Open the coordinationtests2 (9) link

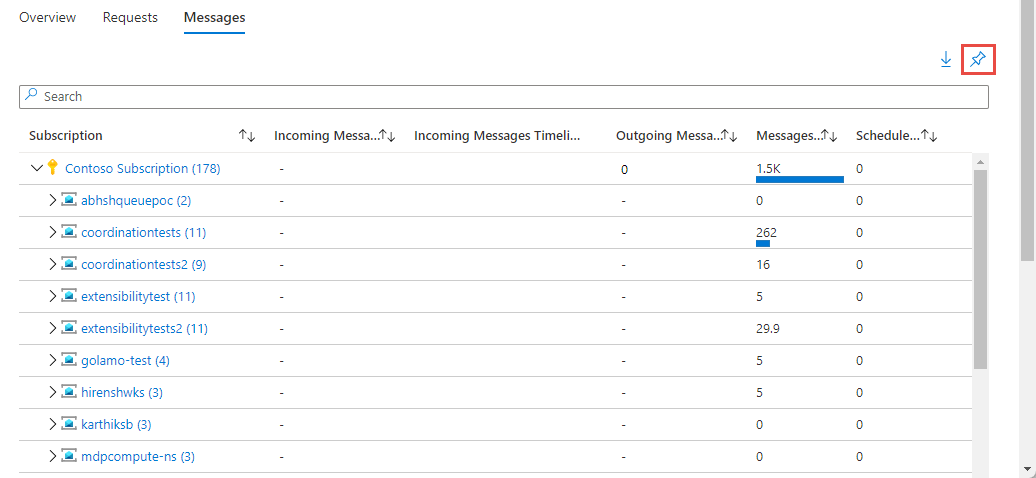pos(144,264)
